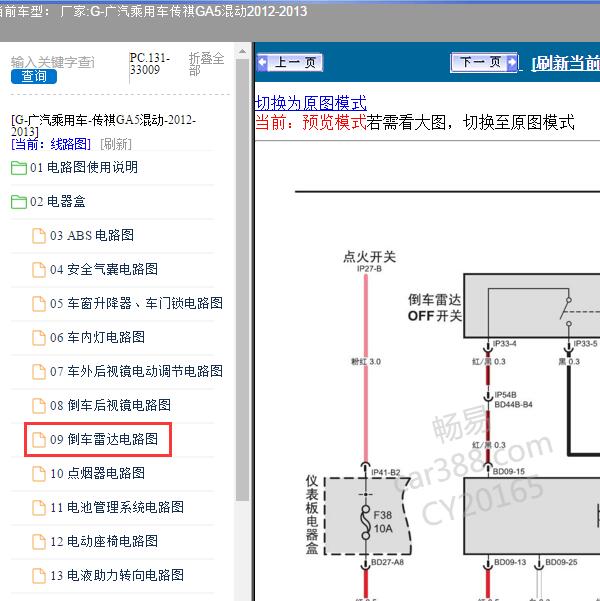Click the sidebar vertical scrollbar thumb
Viewport: 600px width, 601px height.
click(x=242, y=279)
